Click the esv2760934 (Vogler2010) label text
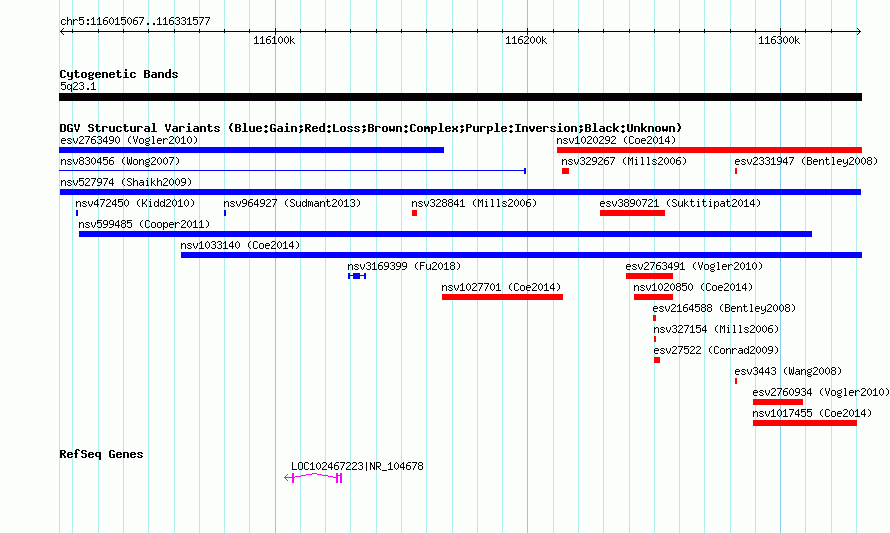890x533 pixels. coord(821,392)
